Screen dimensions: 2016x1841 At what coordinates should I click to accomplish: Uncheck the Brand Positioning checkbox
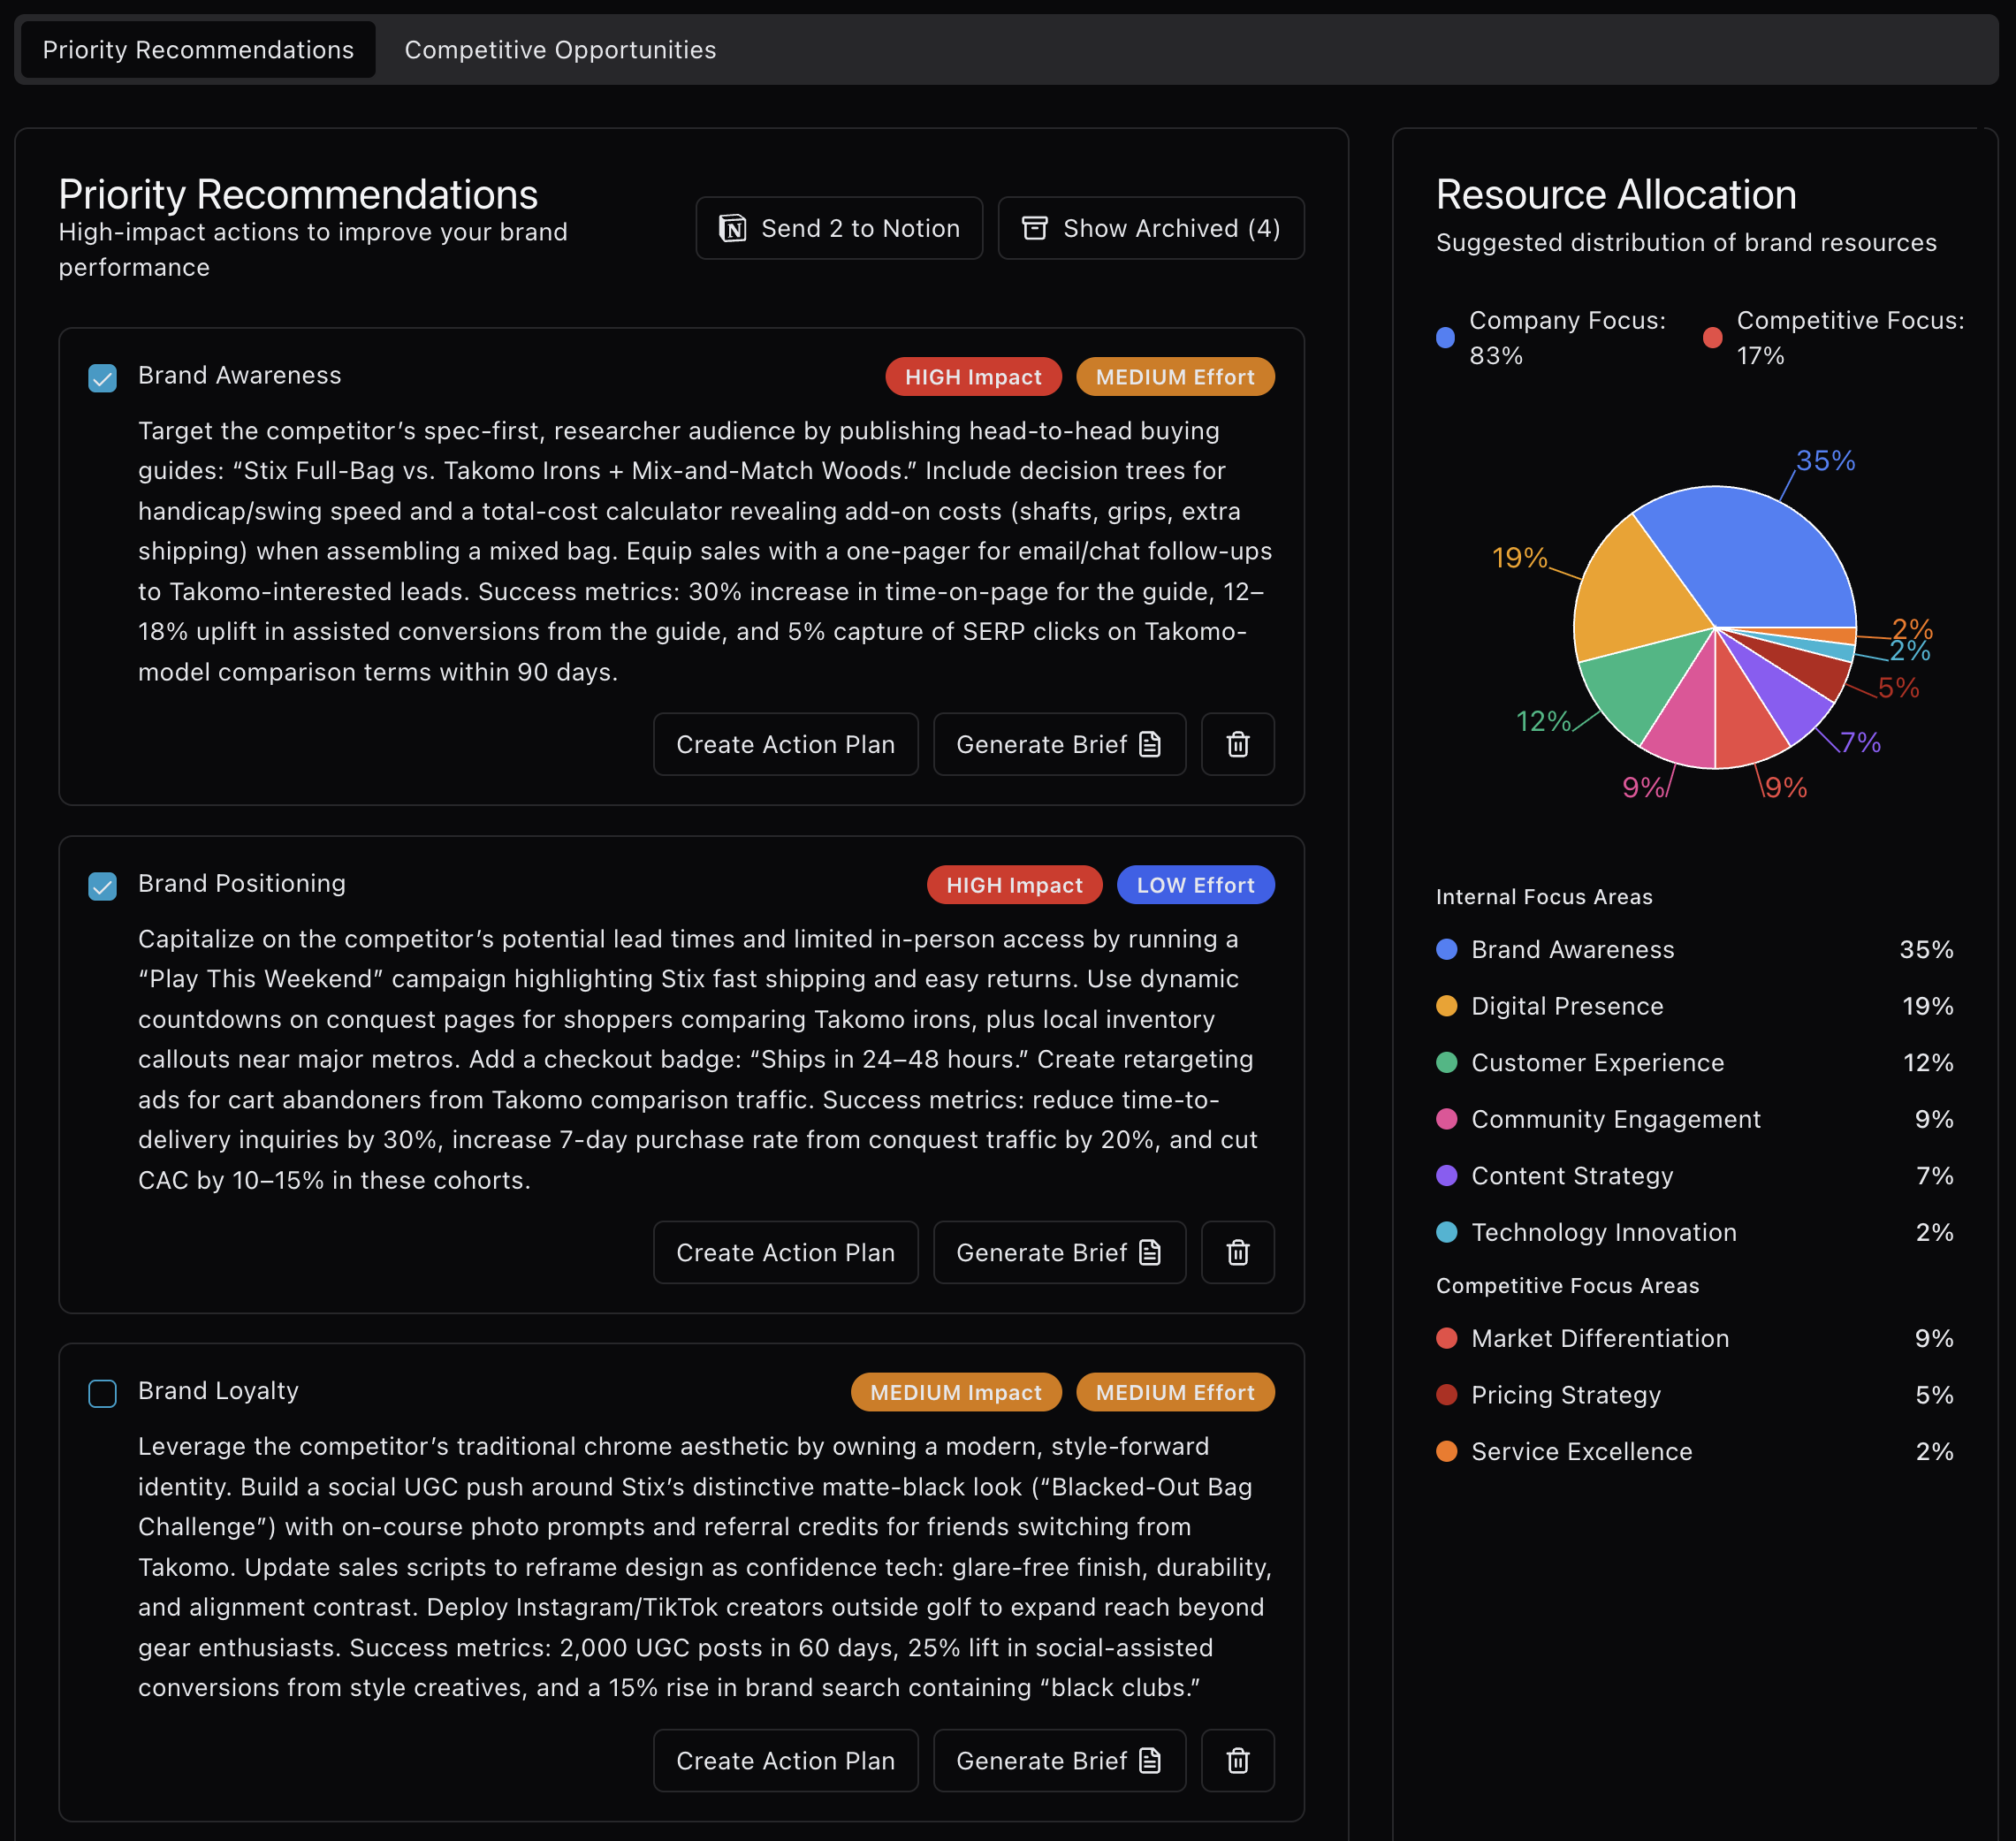102,886
